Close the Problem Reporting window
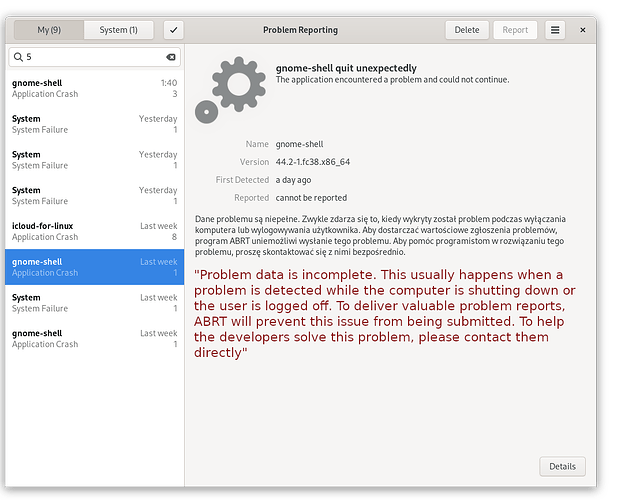 [583, 30]
